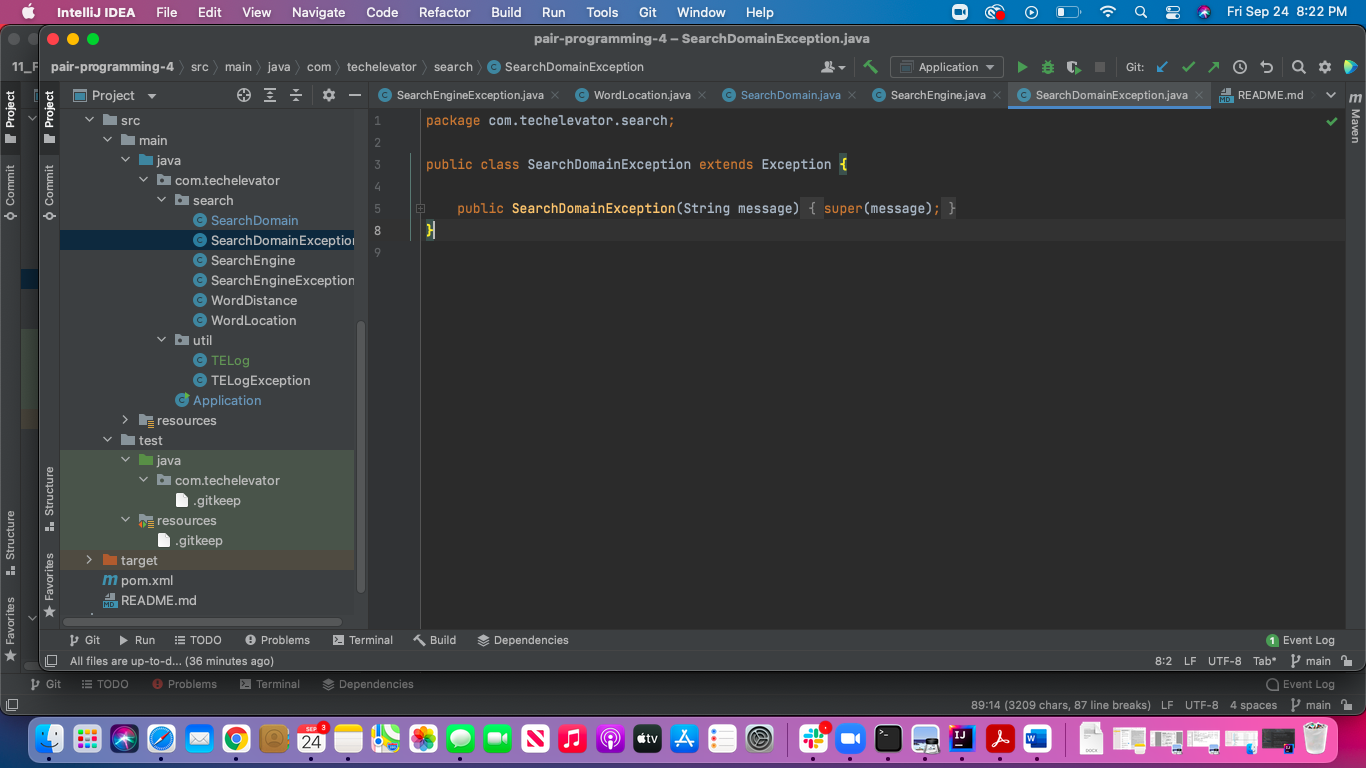Update project using the Git blue arrow

point(1162,67)
